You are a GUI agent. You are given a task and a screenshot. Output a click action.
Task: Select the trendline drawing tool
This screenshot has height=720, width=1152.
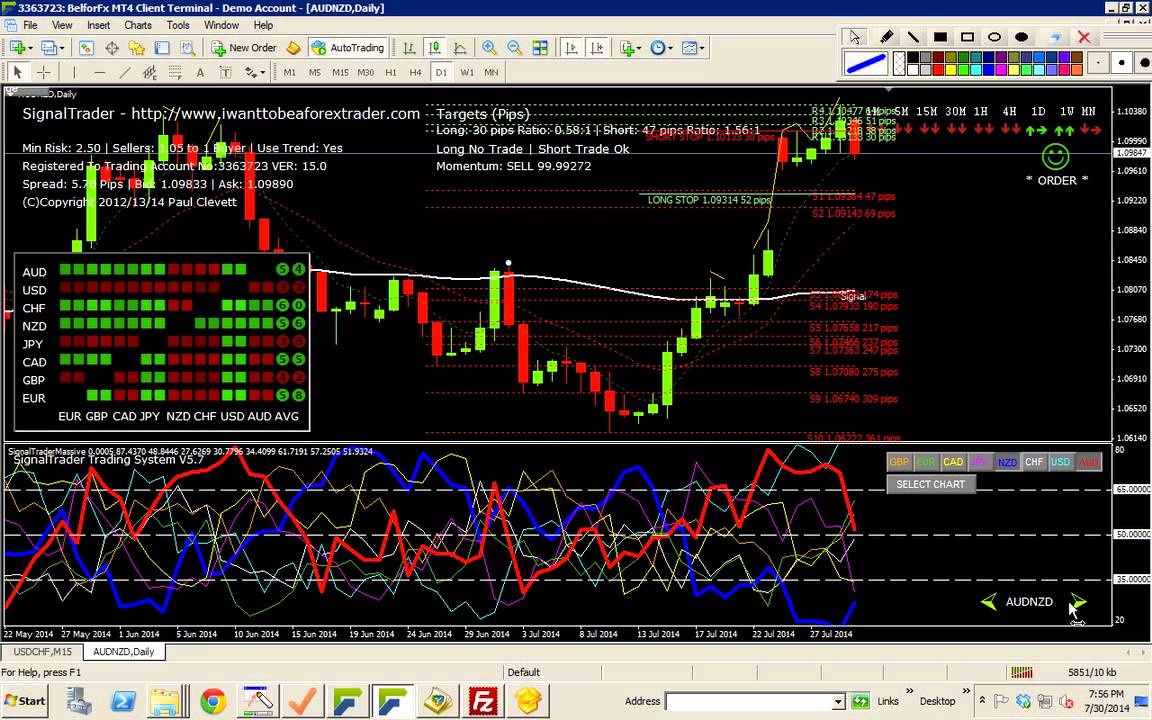point(125,72)
